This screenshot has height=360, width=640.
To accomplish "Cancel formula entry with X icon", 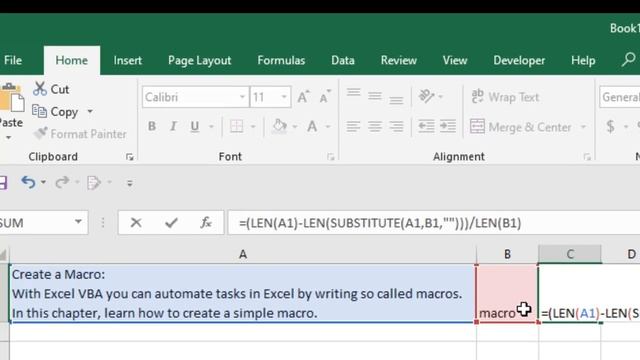I will pos(136,223).
